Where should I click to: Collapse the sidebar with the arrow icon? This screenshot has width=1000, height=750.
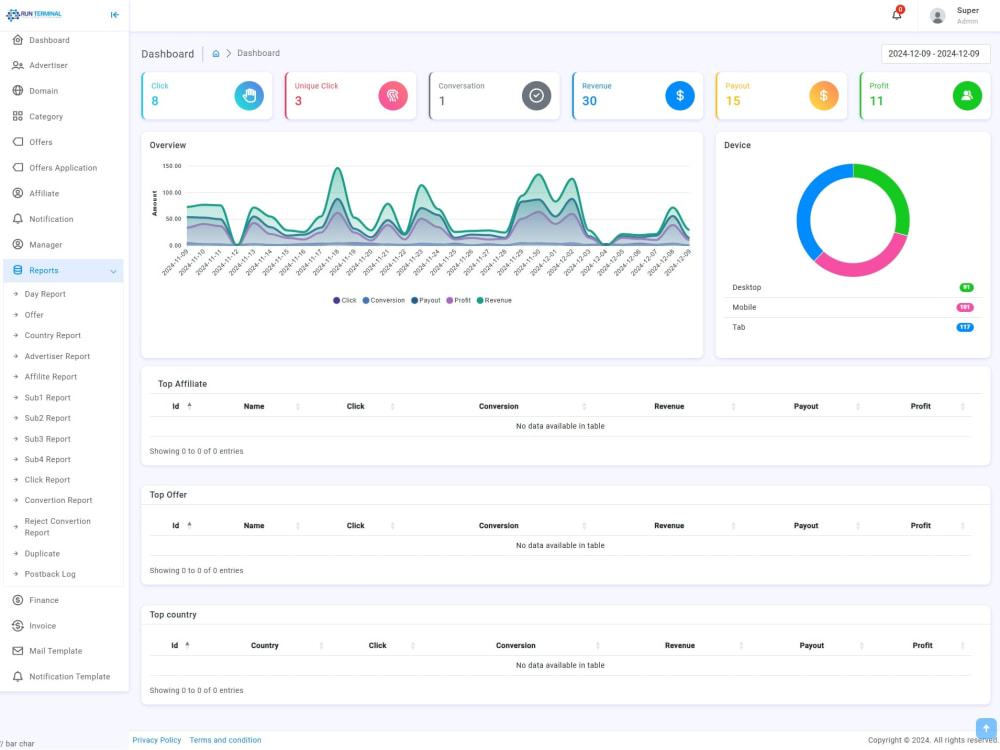click(x=115, y=15)
